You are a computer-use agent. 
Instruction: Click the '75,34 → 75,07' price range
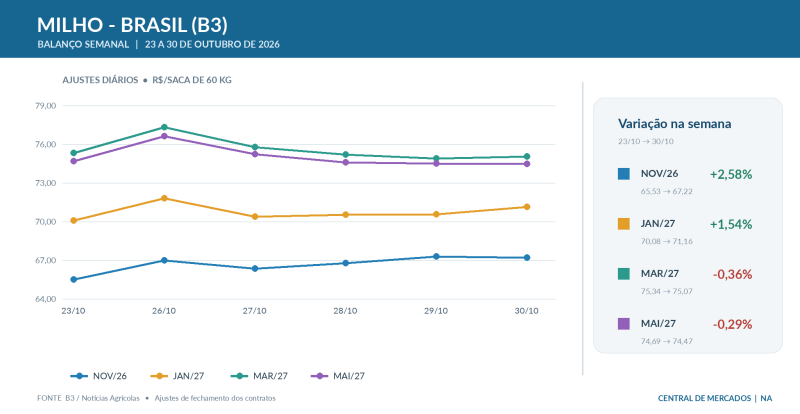point(667,291)
